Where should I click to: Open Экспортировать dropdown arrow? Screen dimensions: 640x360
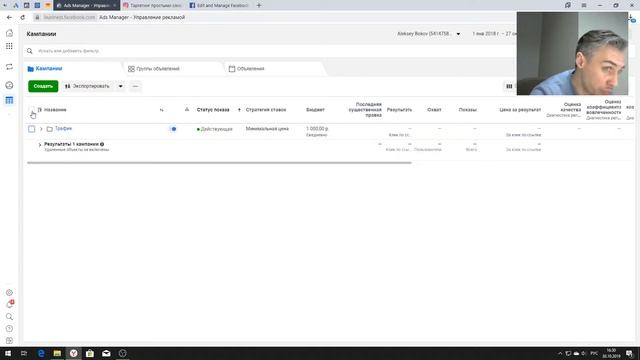(120, 86)
